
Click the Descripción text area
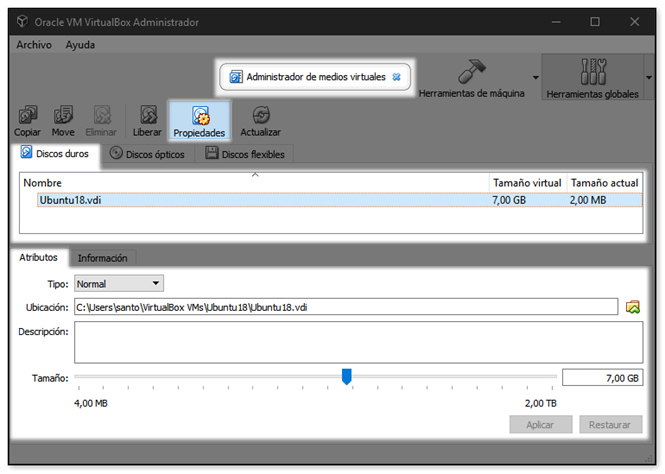358,342
